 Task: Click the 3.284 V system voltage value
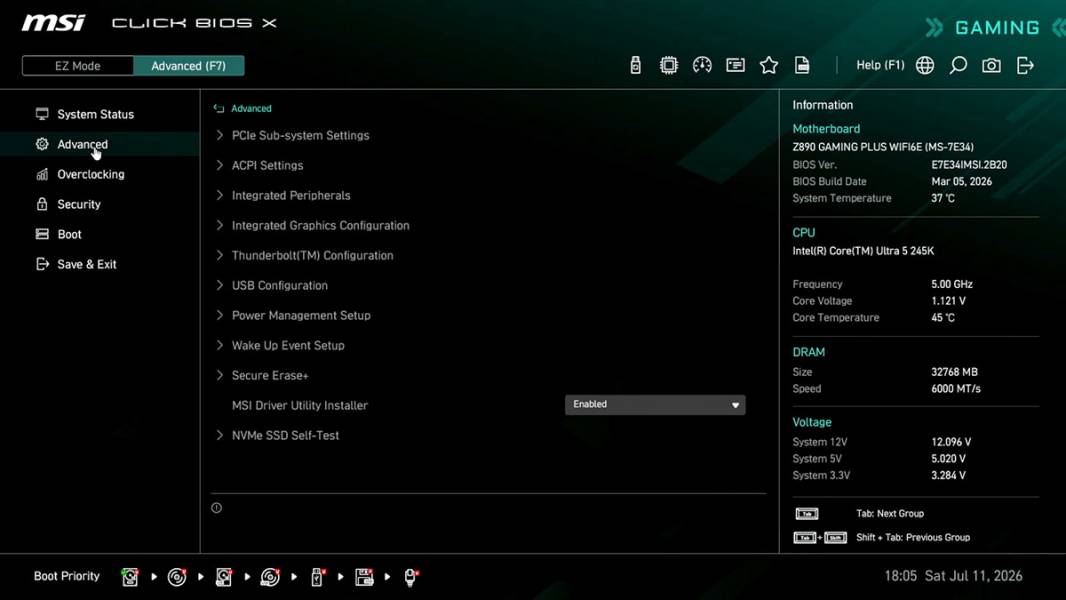[948, 475]
